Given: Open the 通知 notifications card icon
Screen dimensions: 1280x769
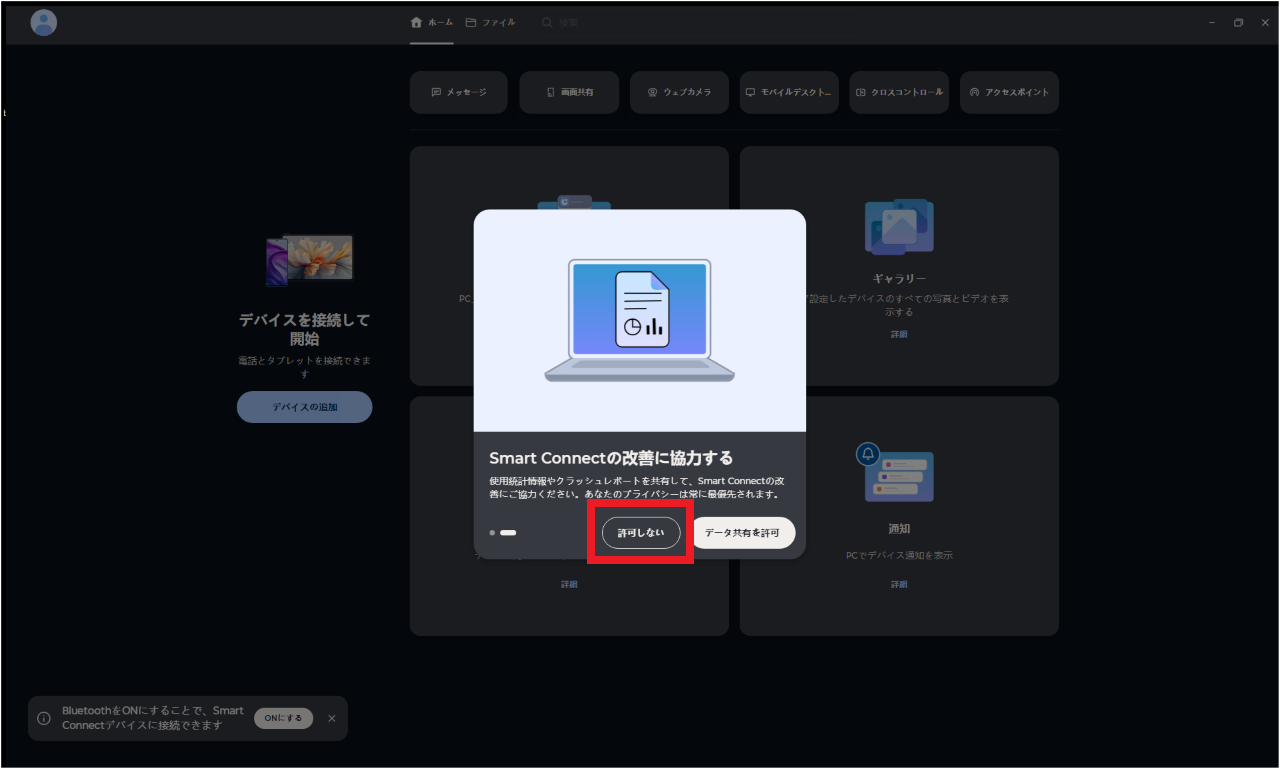Looking at the screenshot, I should pyautogui.click(x=898, y=475).
